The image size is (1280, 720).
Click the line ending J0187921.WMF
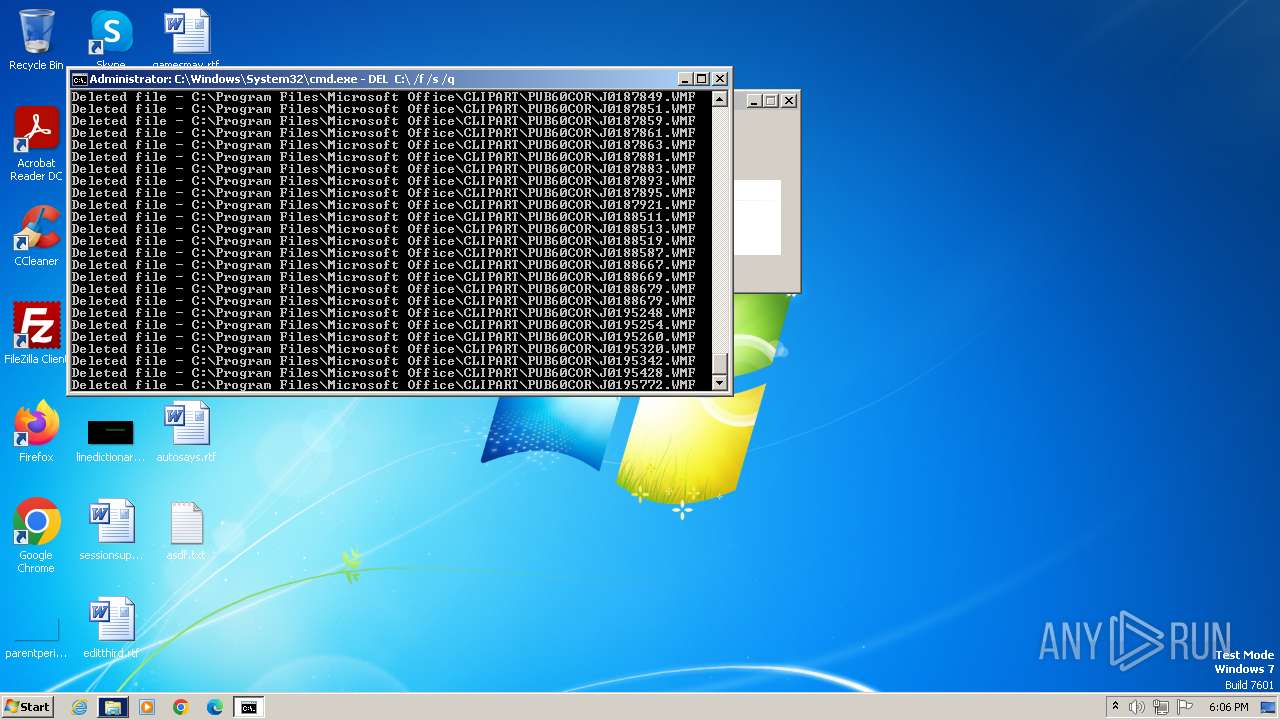click(x=384, y=205)
